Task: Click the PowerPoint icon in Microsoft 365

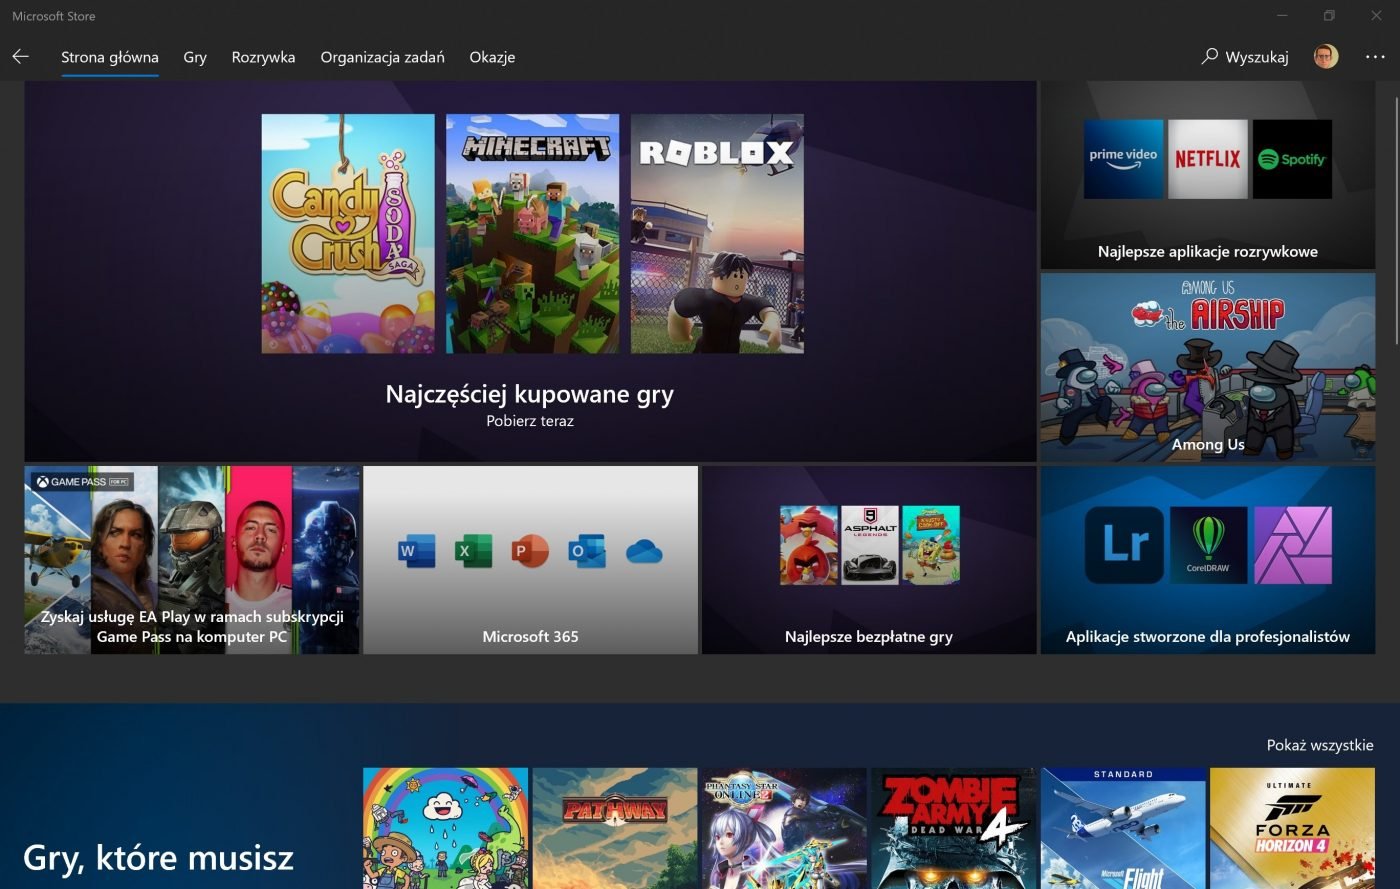Action: click(x=530, y=551)
